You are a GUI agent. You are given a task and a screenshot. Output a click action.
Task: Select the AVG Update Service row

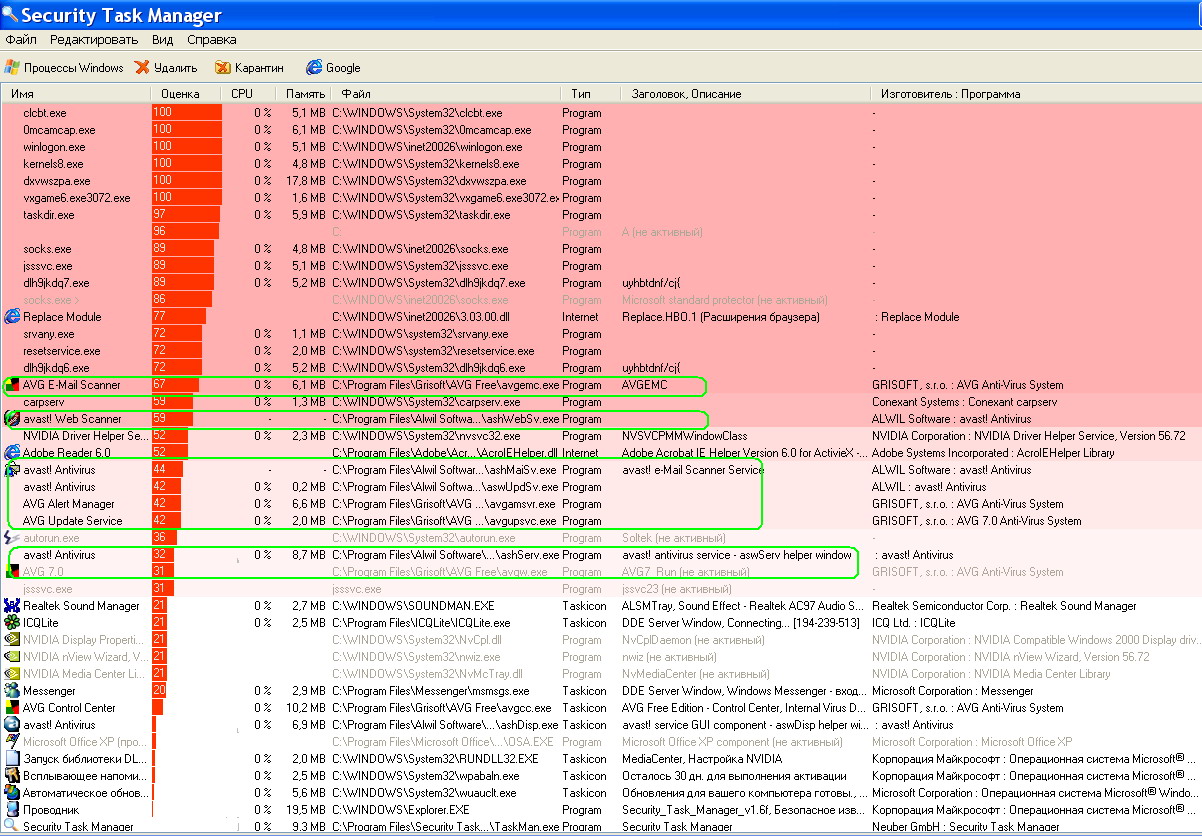pos(601,521)
